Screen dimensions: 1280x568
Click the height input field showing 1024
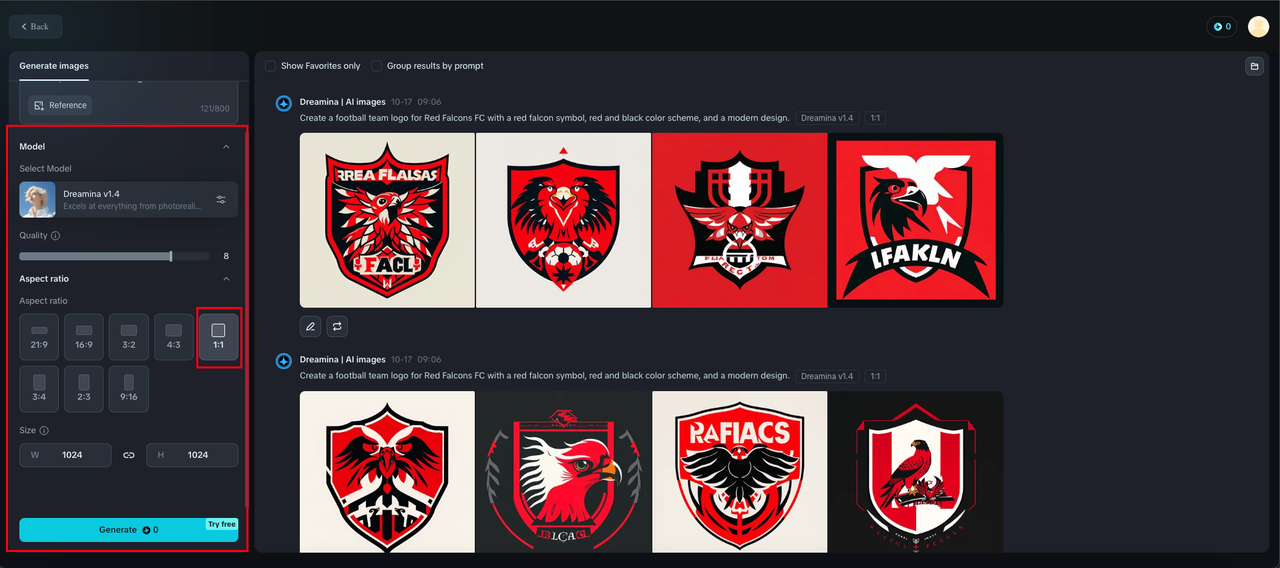point(192,455)
